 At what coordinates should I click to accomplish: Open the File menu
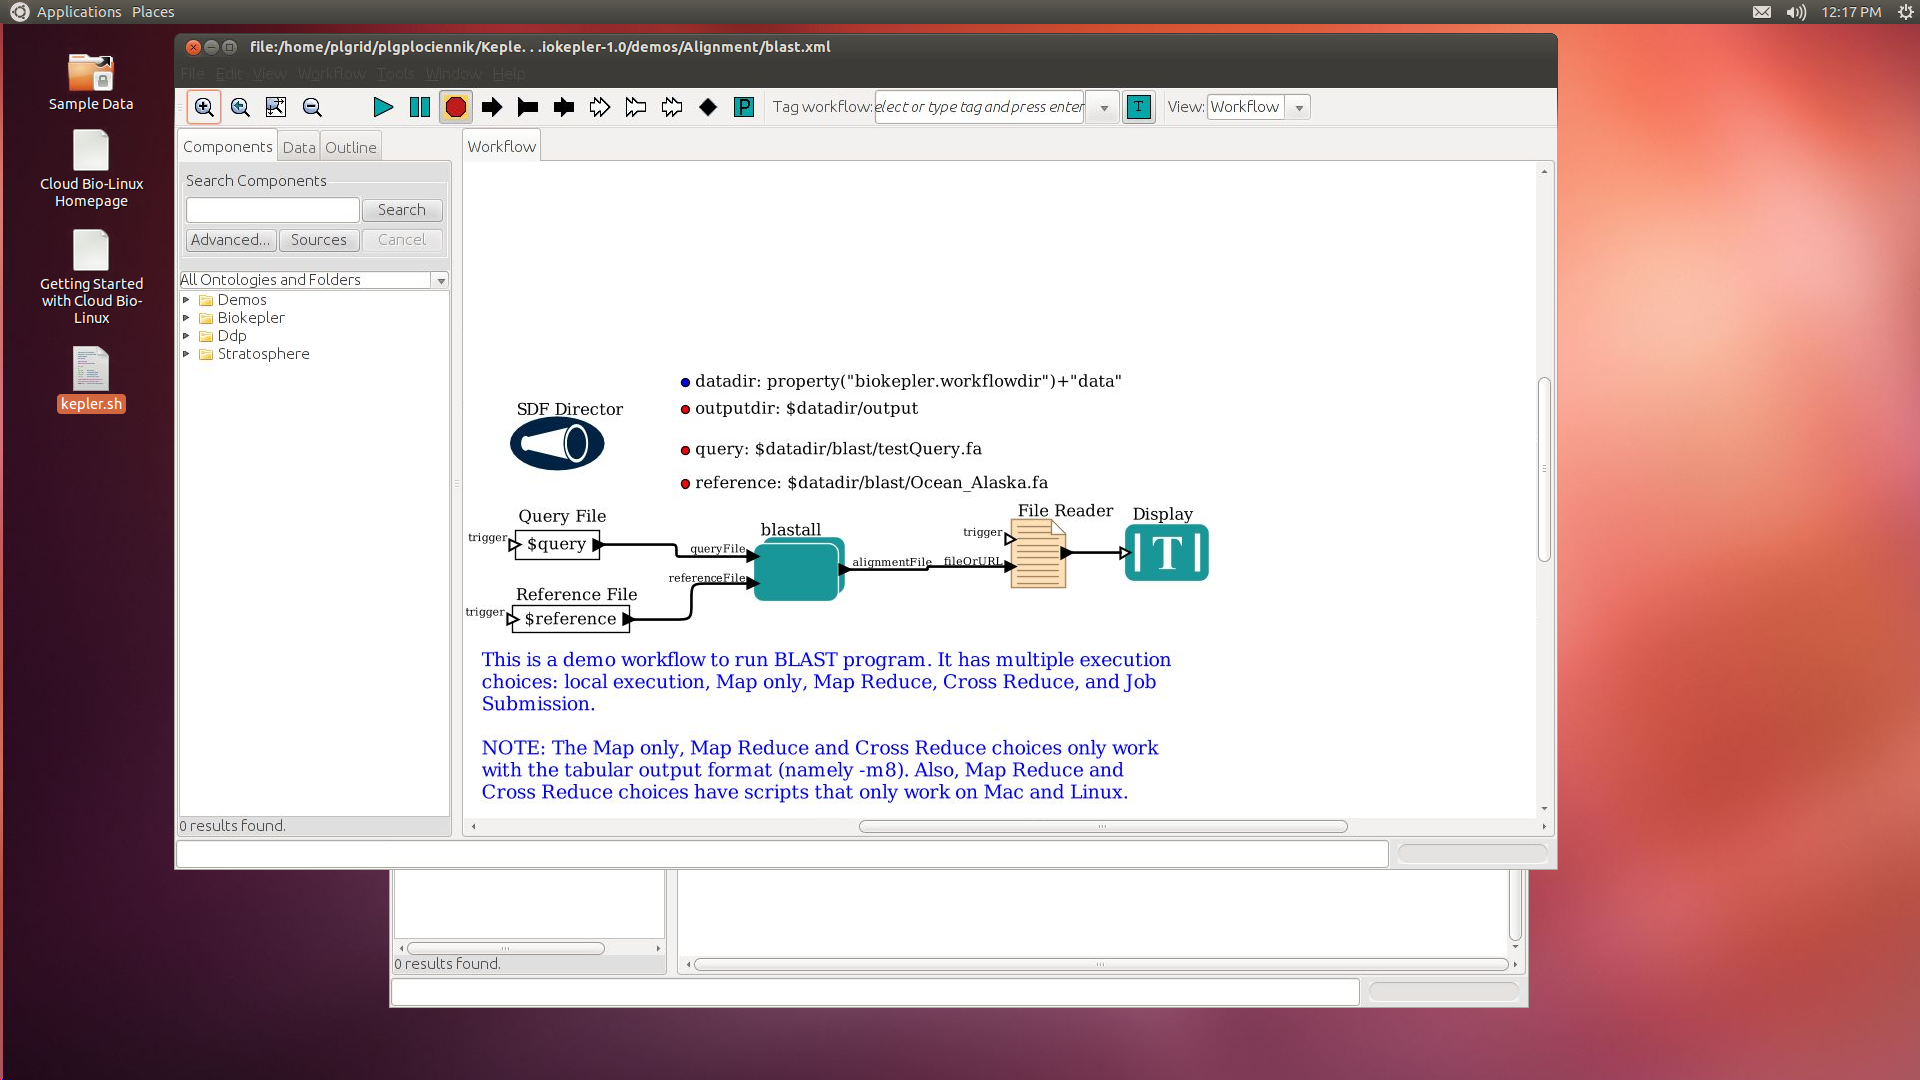[192, 73]
